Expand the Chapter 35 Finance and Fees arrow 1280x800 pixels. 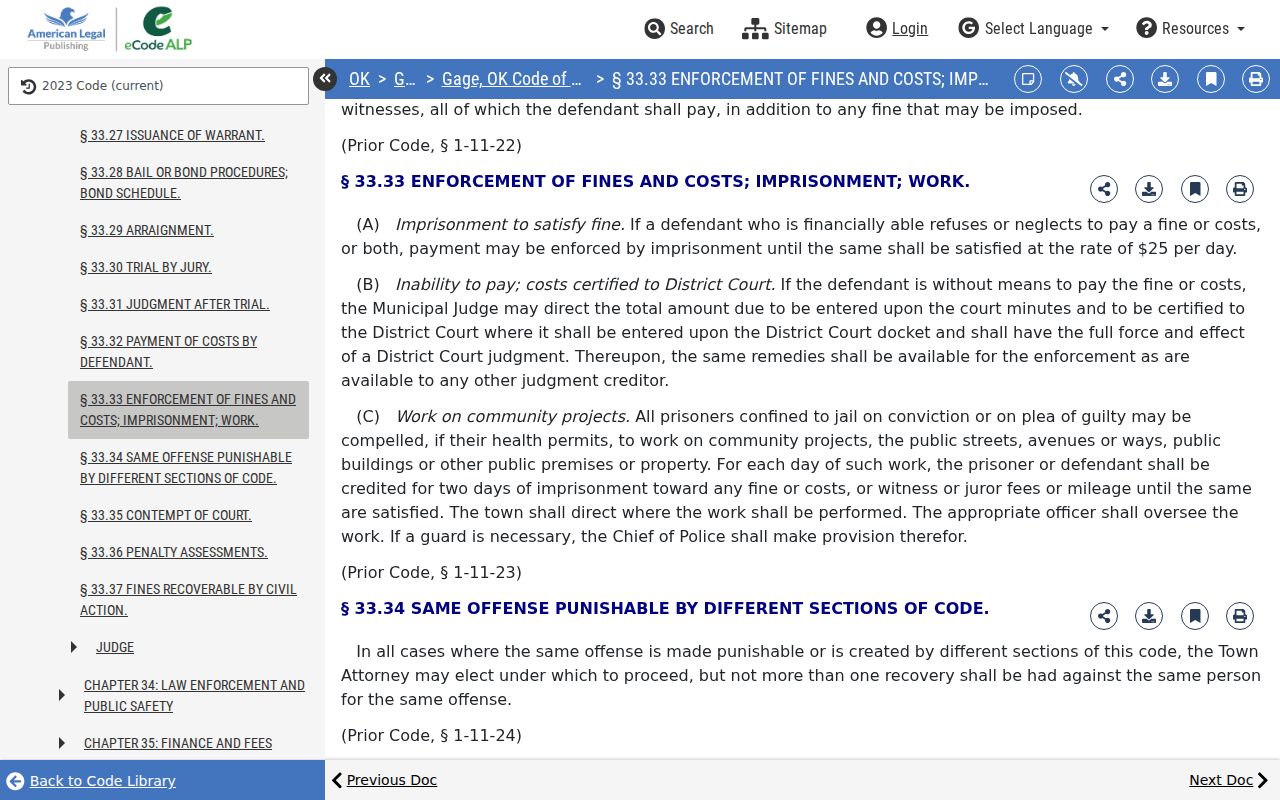point(62,743)
